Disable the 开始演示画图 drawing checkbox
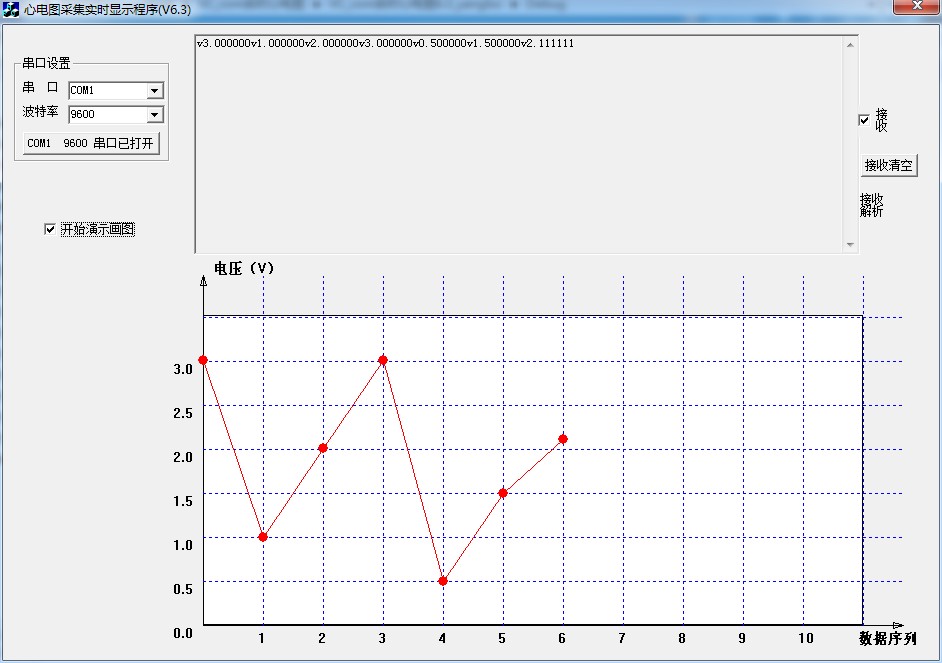Screen dimensions: 942x663 [48, 229]
